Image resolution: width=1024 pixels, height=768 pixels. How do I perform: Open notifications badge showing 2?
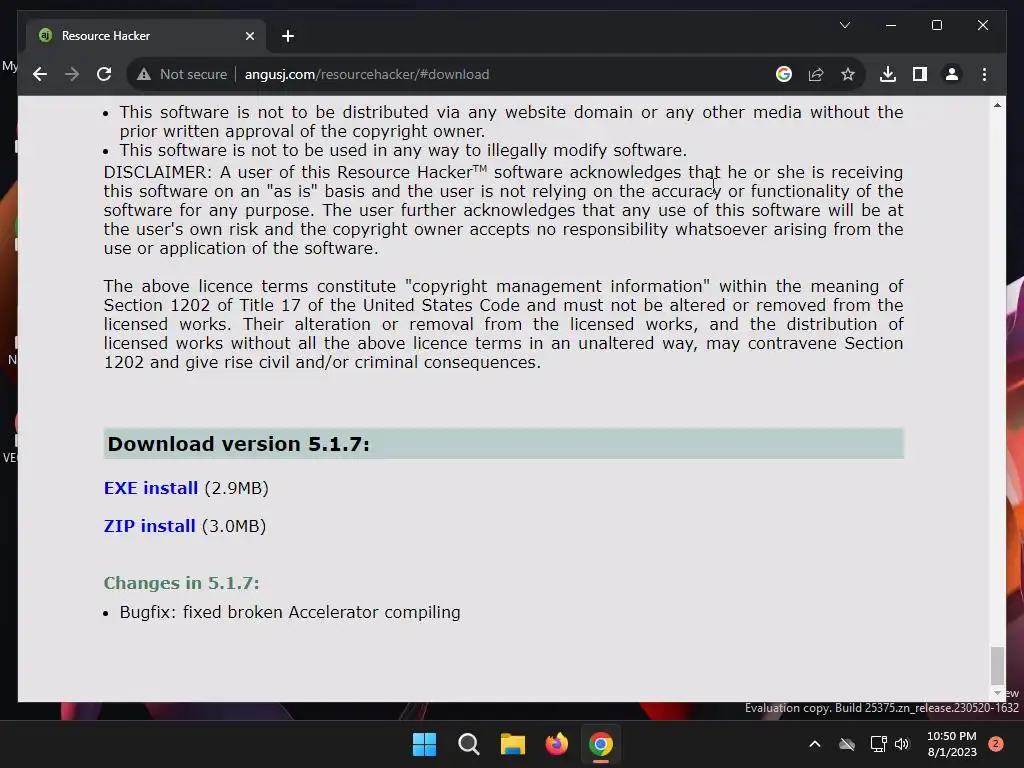click(996, 743)
